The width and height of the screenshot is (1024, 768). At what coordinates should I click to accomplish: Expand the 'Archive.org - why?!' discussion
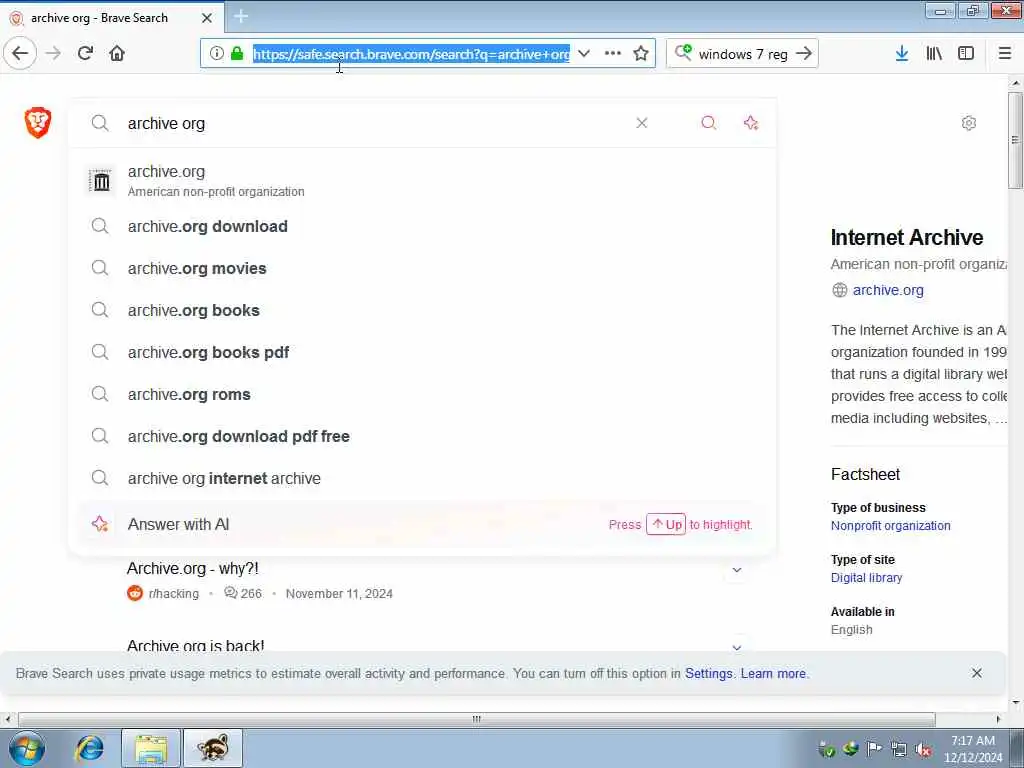click(x=737, y=570)
